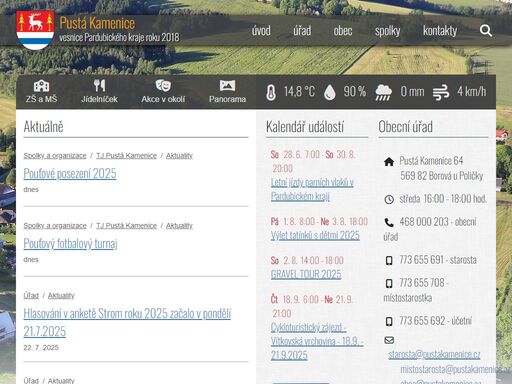Click TJ Pustá Kamenice breadcrumb above Pouťový fotbalový turnaj
The height and width of the screenshot is (384, 512).
tap(127, 226)
